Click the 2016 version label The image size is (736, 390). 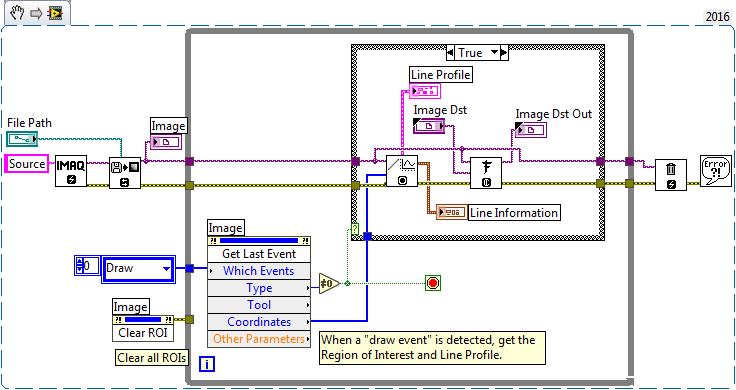(717, 16)
